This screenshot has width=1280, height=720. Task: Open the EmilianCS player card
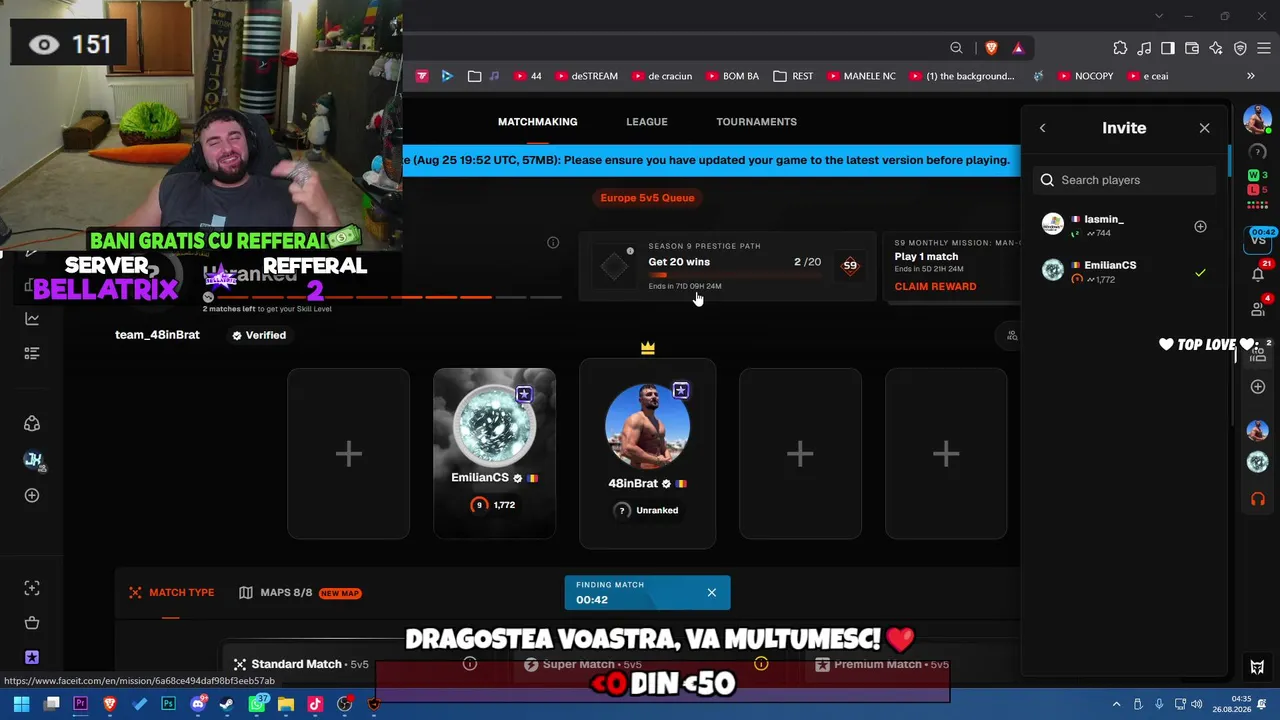494,454
